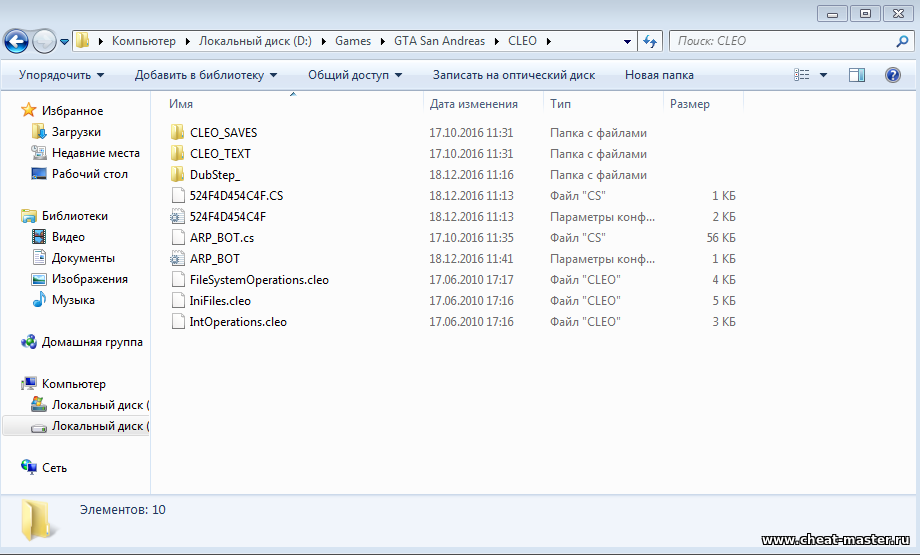Click the large folder icon in details pane
The image size is (920, 555).
(38, 519)
